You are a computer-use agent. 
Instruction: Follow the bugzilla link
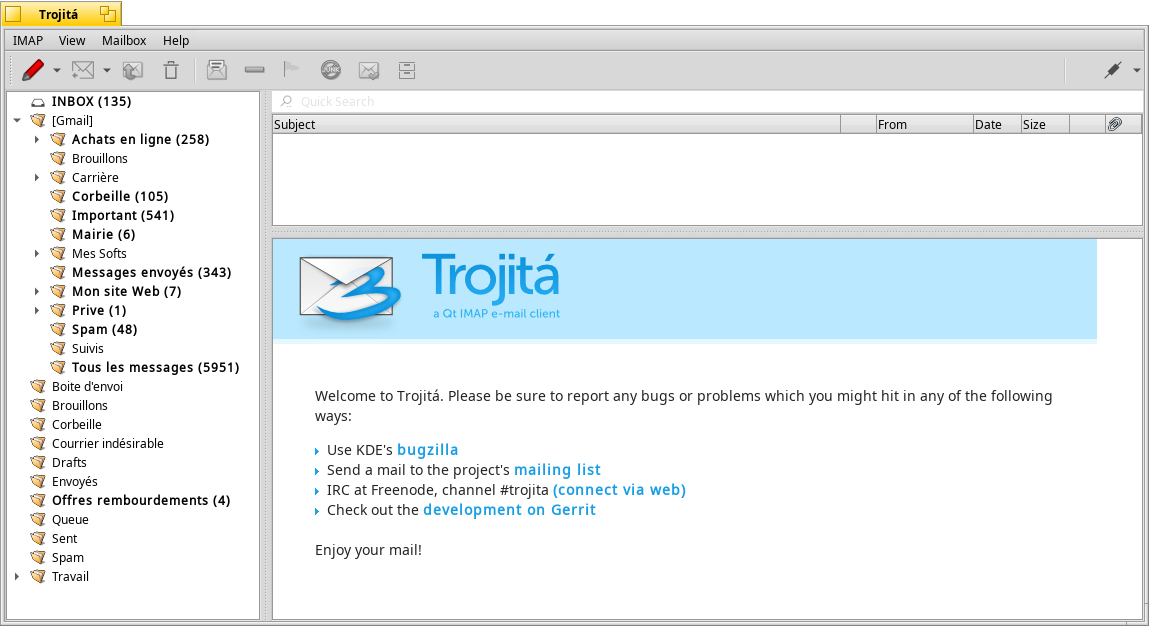click(428, 450)
